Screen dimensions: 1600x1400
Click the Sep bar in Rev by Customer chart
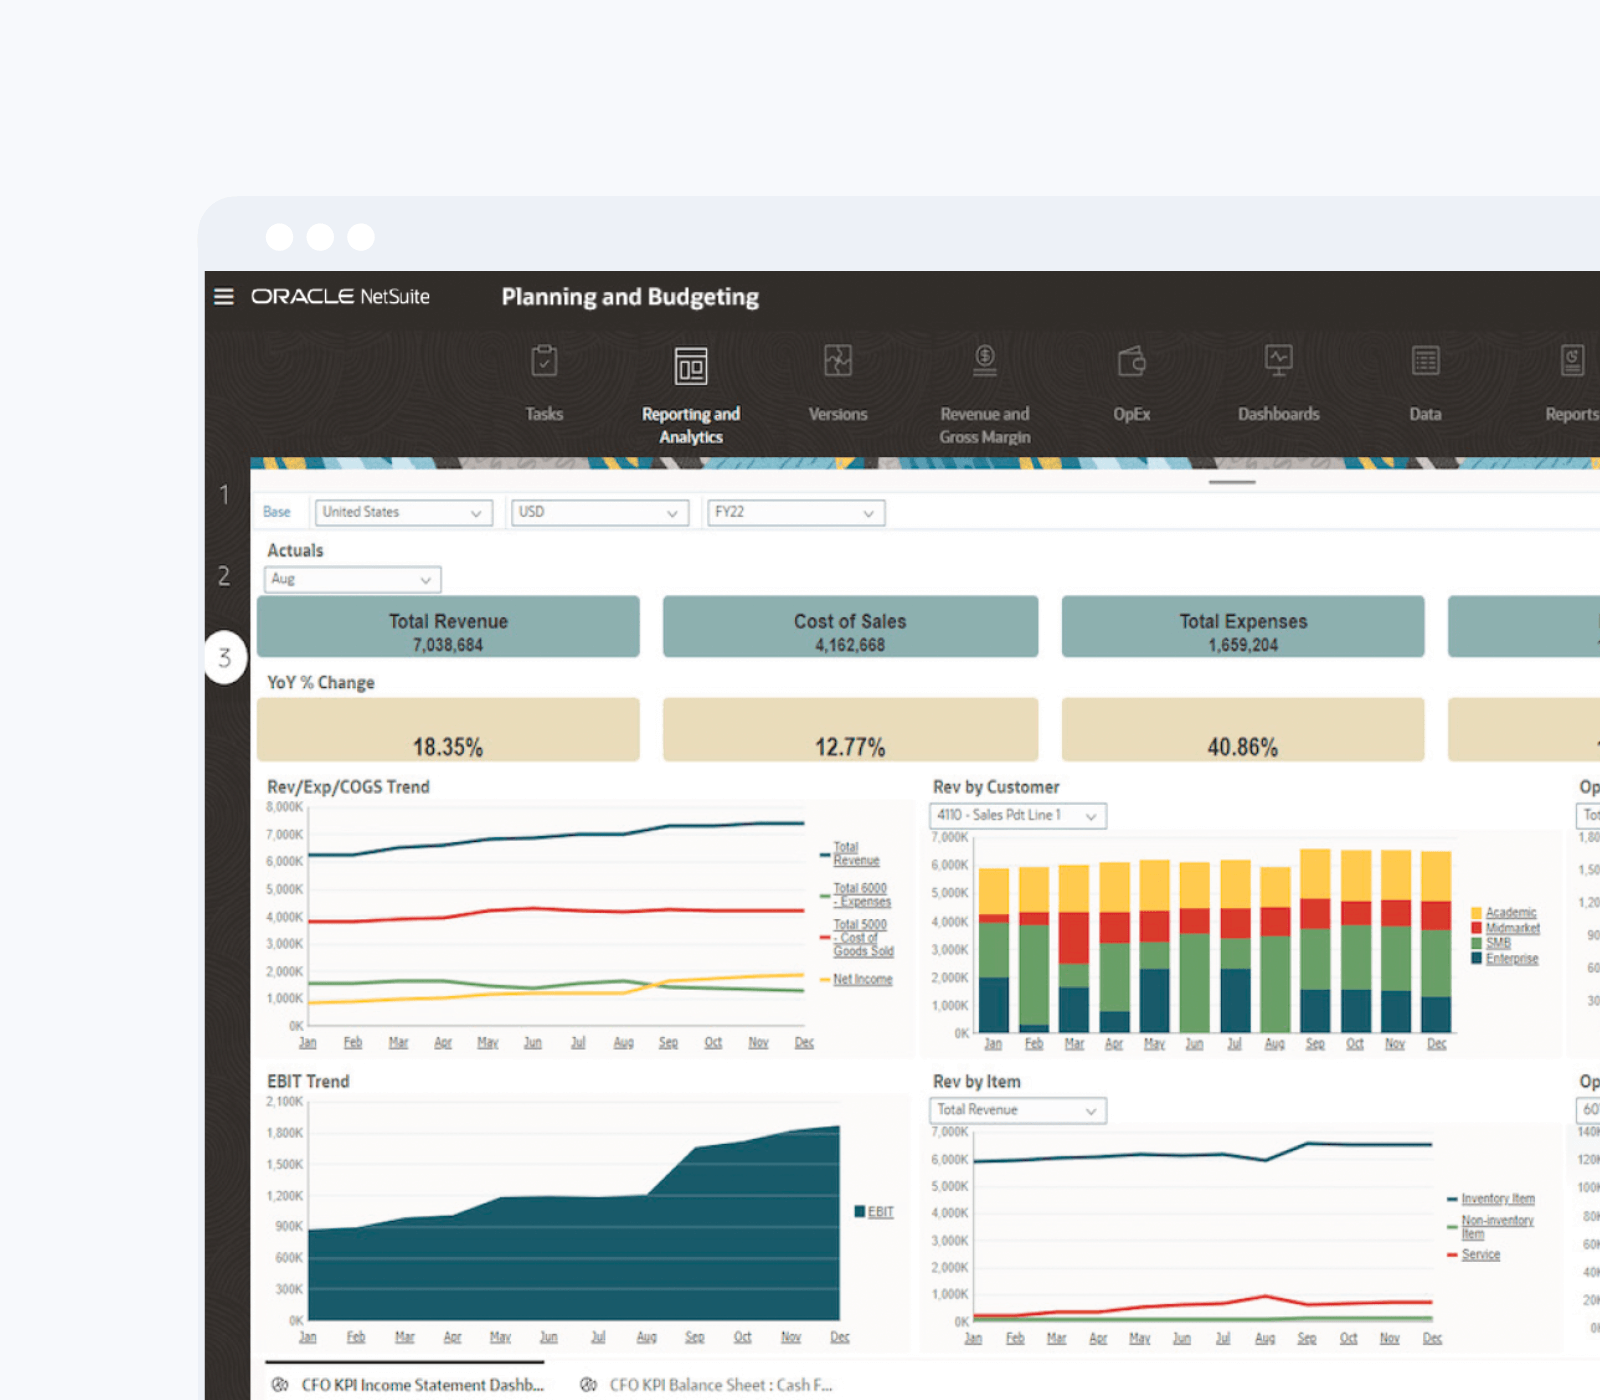pyautogui.click(x=1315, y=941)
